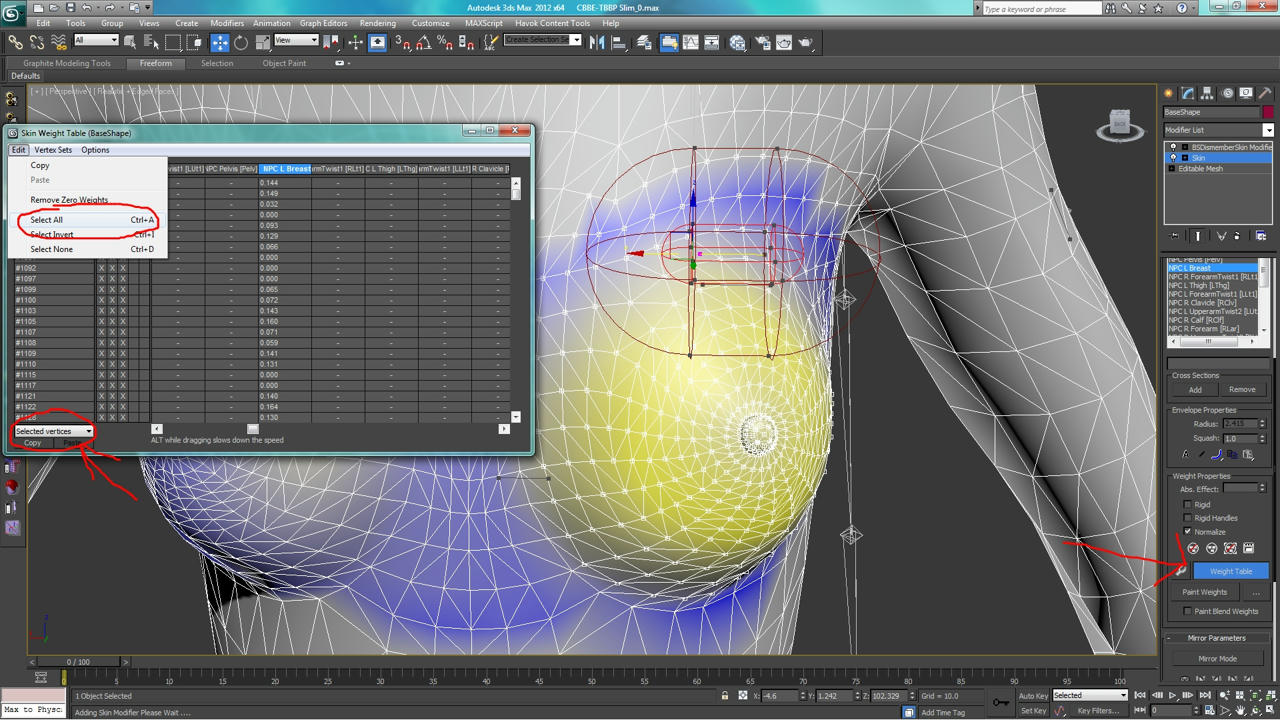Image resolution: width=1280 pixels, height=720 pixels.
Task: Click the Pan View hand icon
Action: tap(1240, 710)
